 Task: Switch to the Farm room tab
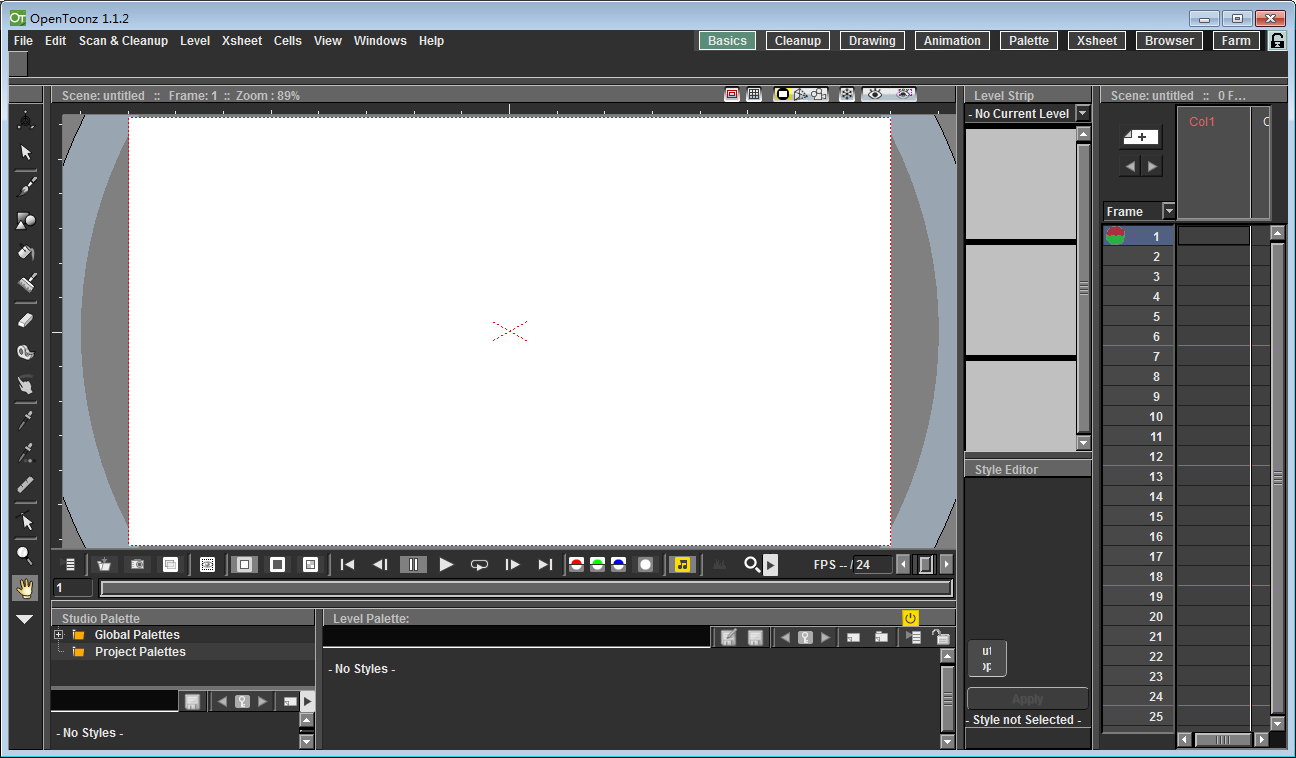1236,41
